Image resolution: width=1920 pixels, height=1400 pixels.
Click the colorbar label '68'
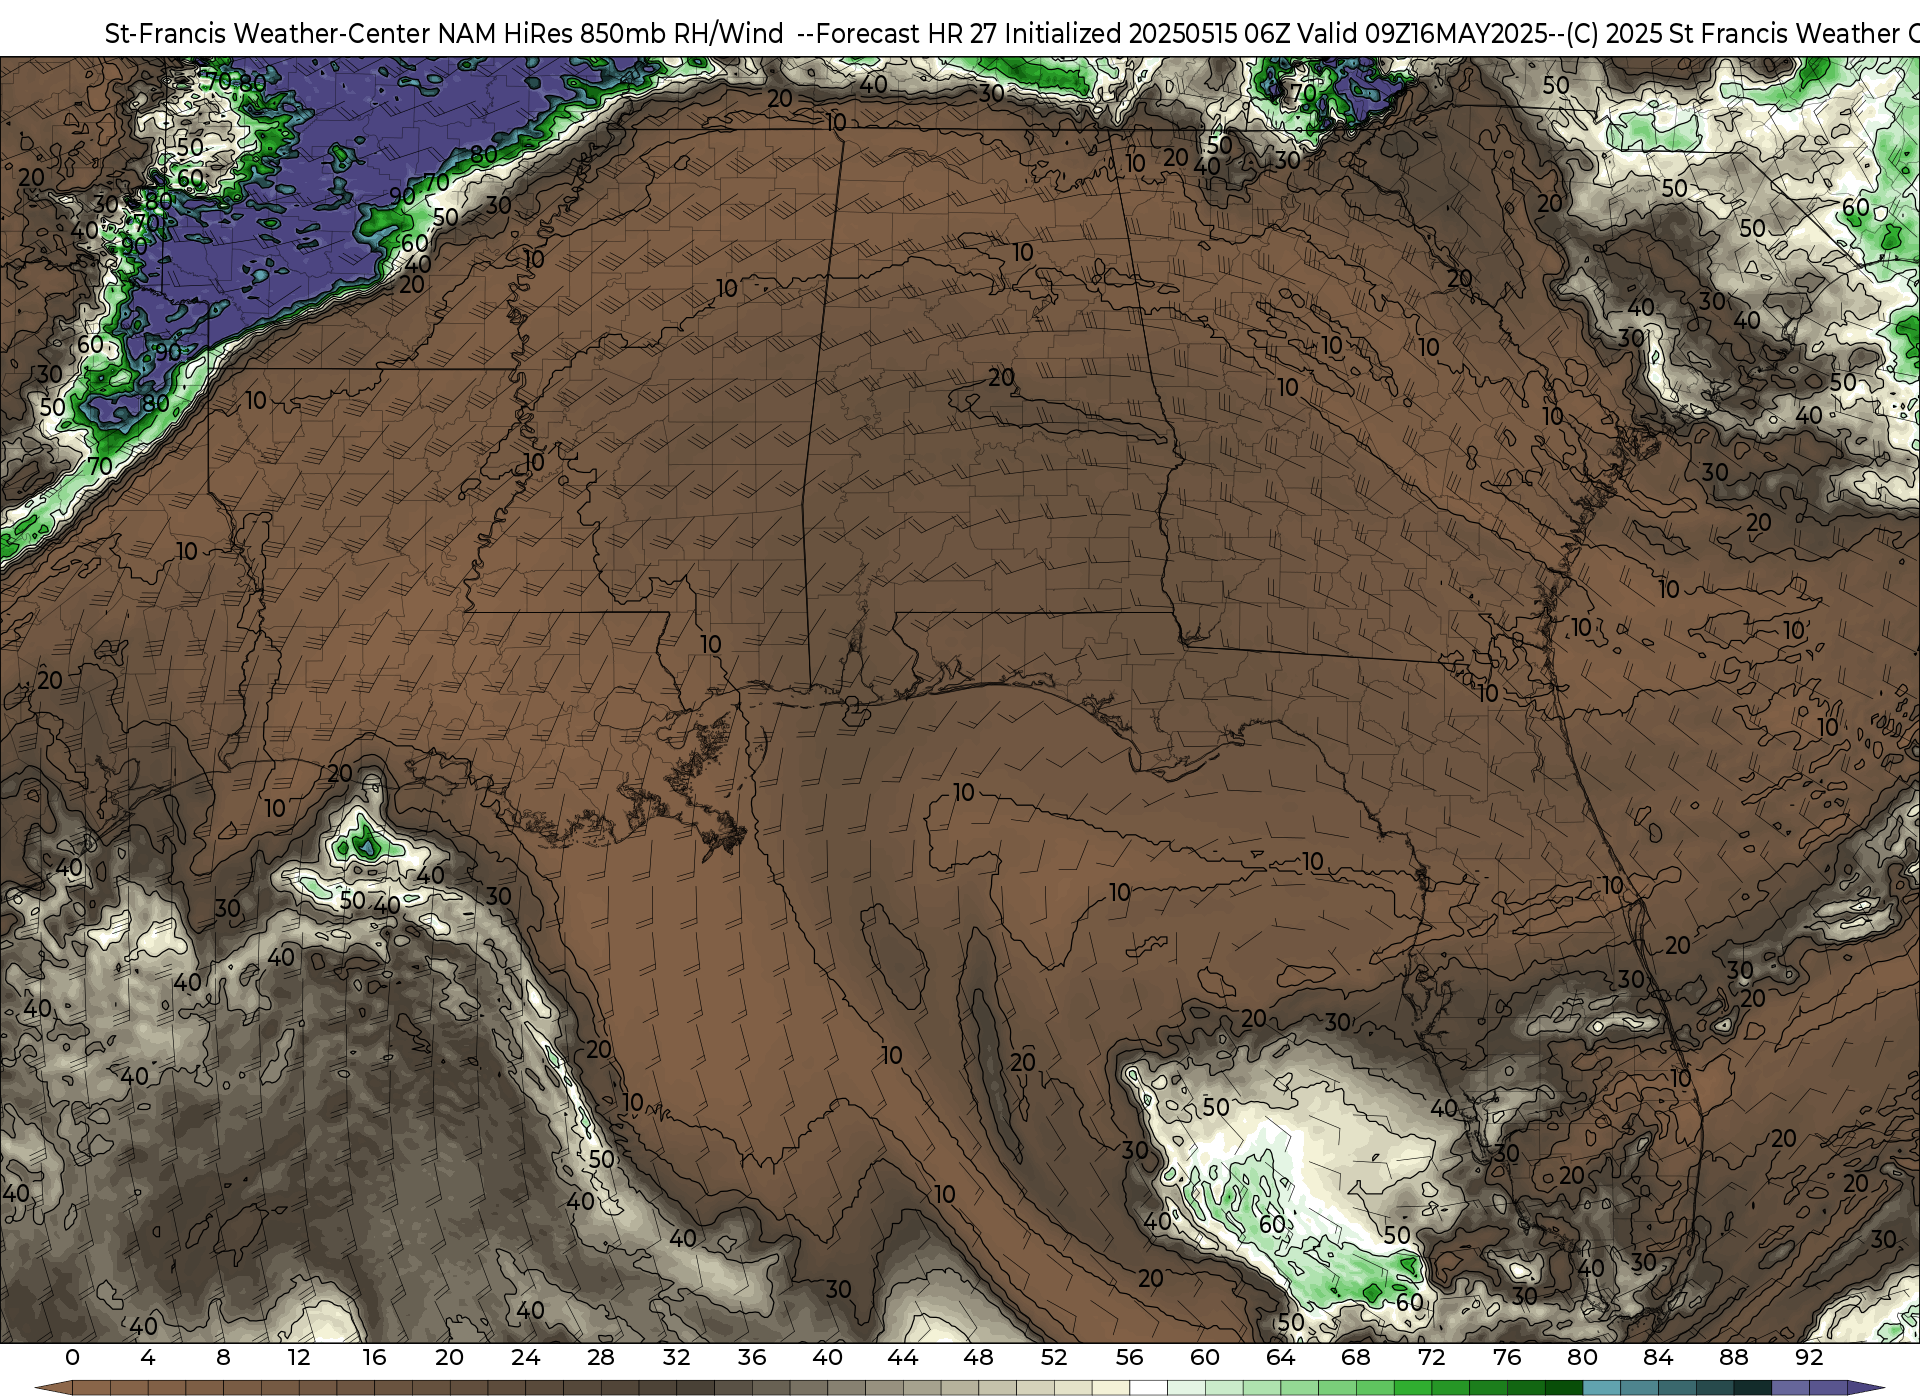(1356, 1358)
